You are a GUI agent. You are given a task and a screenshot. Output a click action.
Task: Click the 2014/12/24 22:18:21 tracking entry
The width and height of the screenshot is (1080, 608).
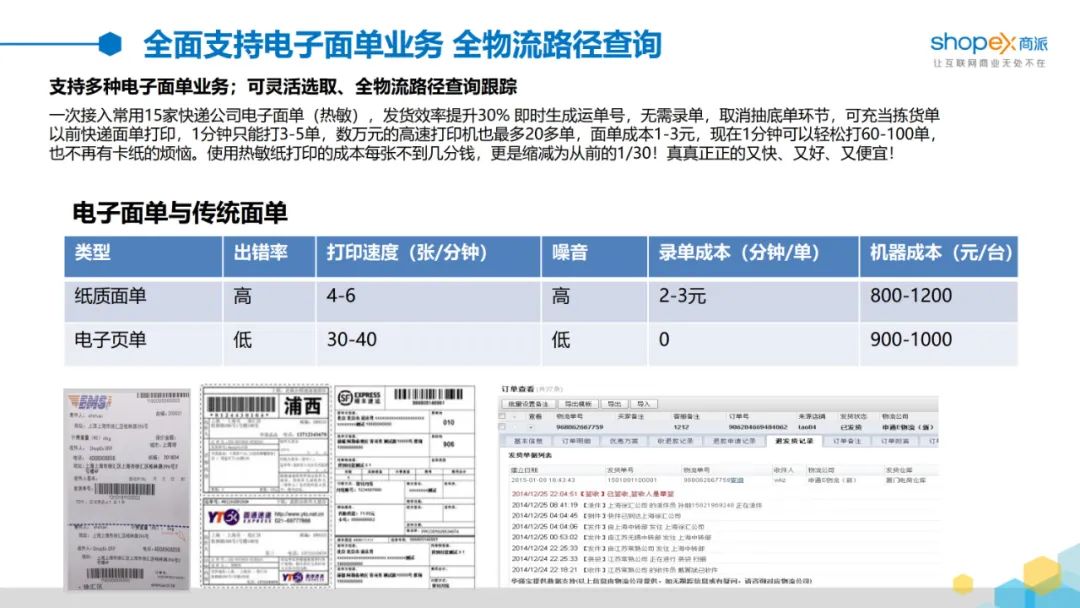pos(614,569)
